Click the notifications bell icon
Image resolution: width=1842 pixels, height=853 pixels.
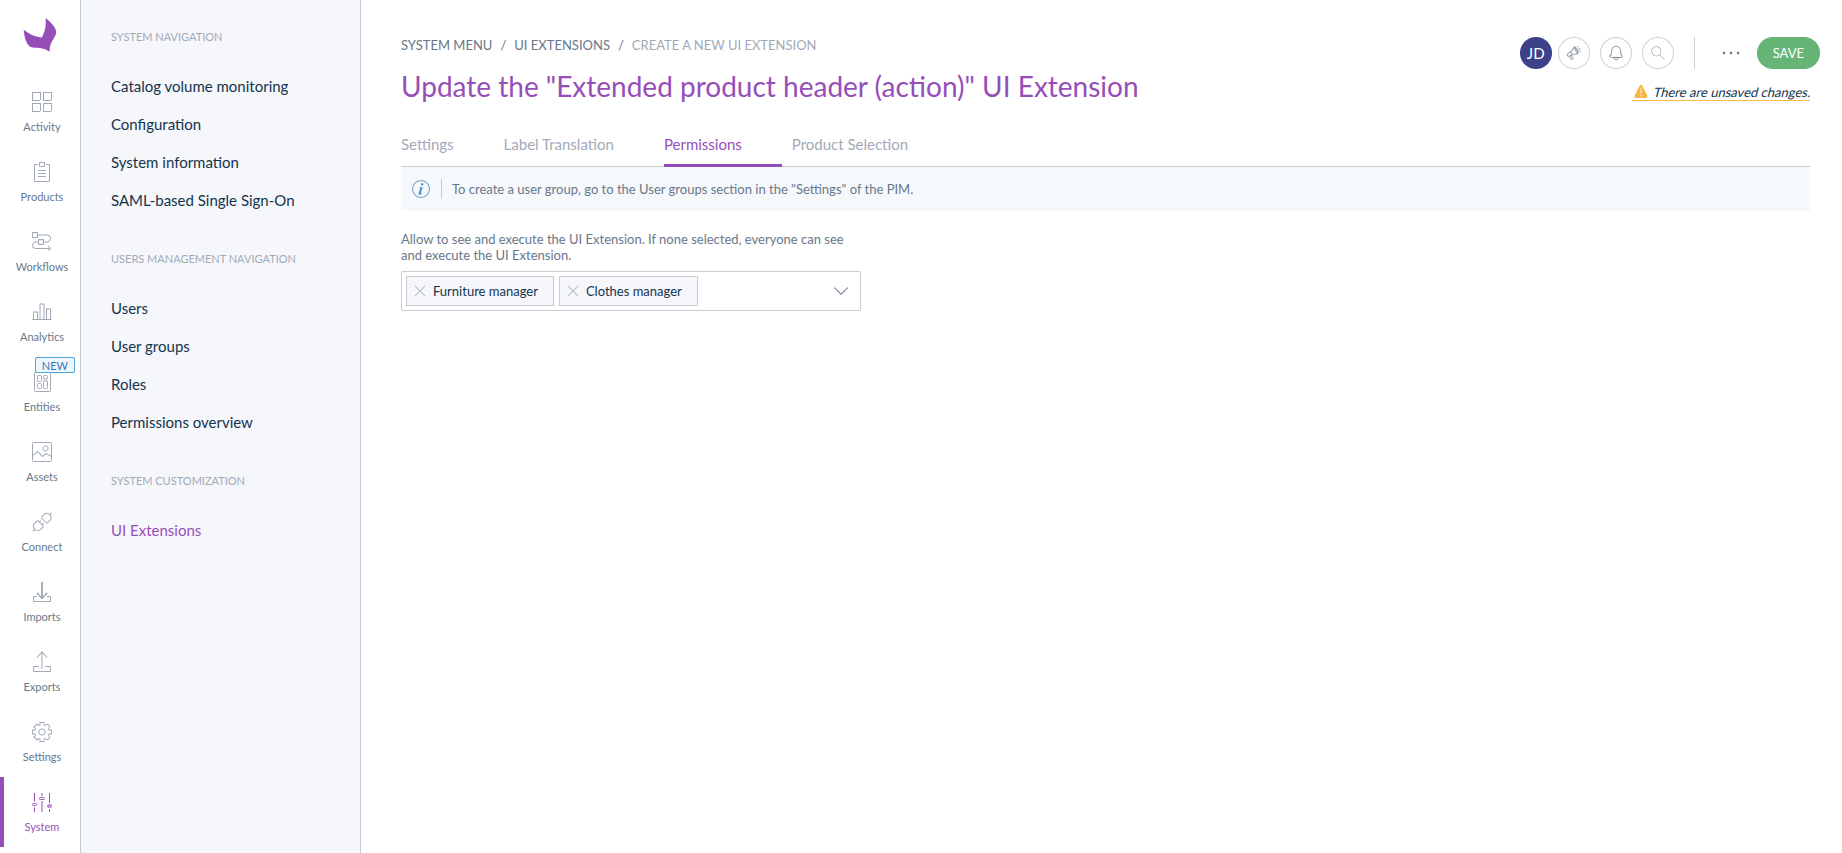click(x=1616, y=53)
